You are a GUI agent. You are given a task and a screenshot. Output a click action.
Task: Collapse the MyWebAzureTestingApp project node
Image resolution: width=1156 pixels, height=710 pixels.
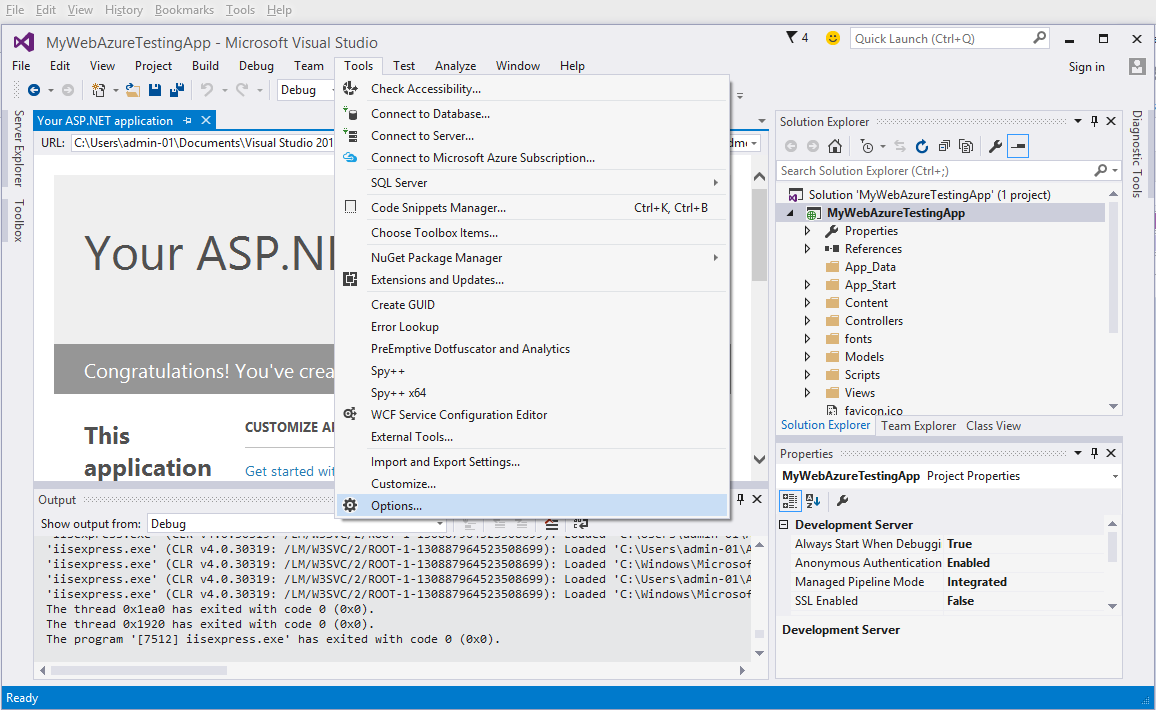[791, 213]
